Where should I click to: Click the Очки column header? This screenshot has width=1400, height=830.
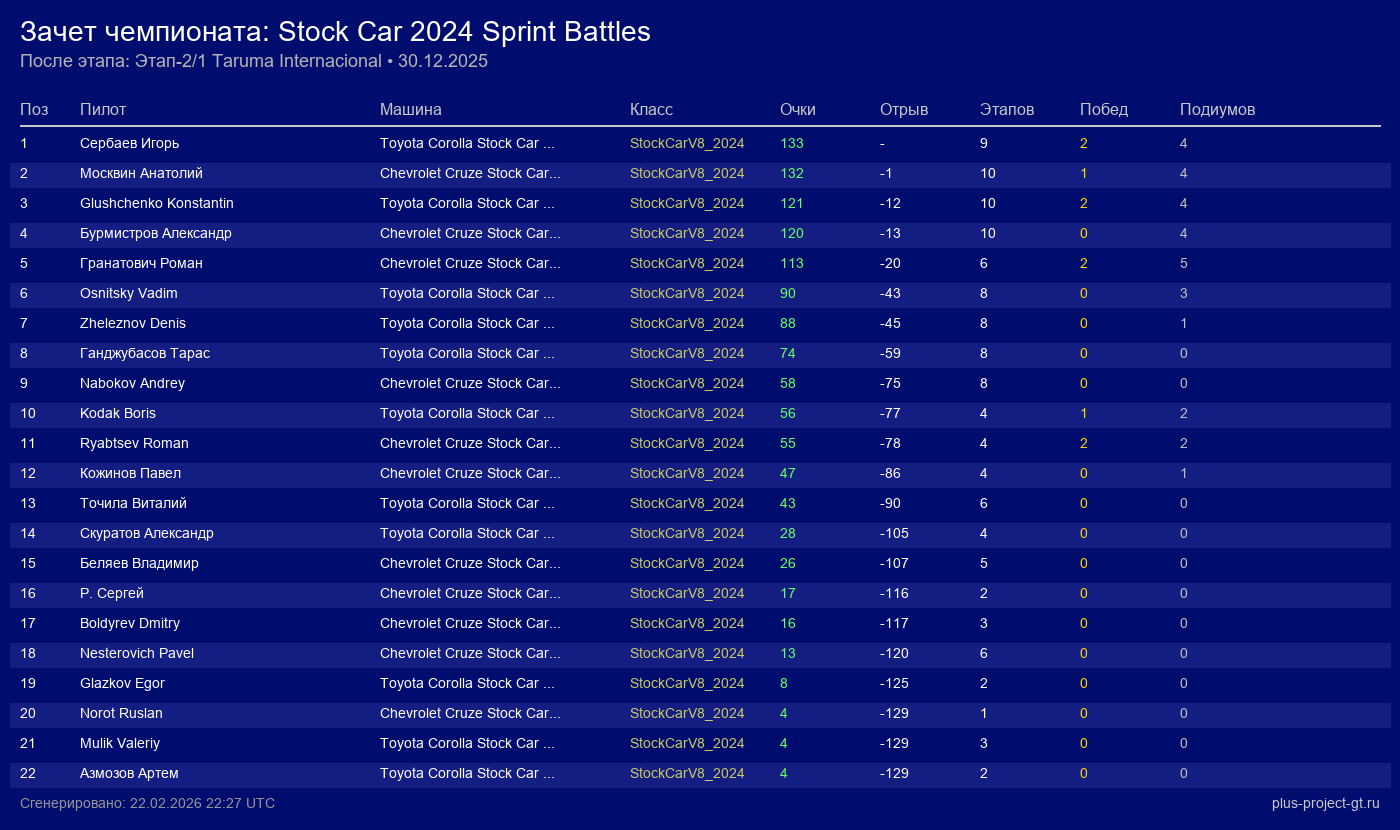(x=797, y=109)
